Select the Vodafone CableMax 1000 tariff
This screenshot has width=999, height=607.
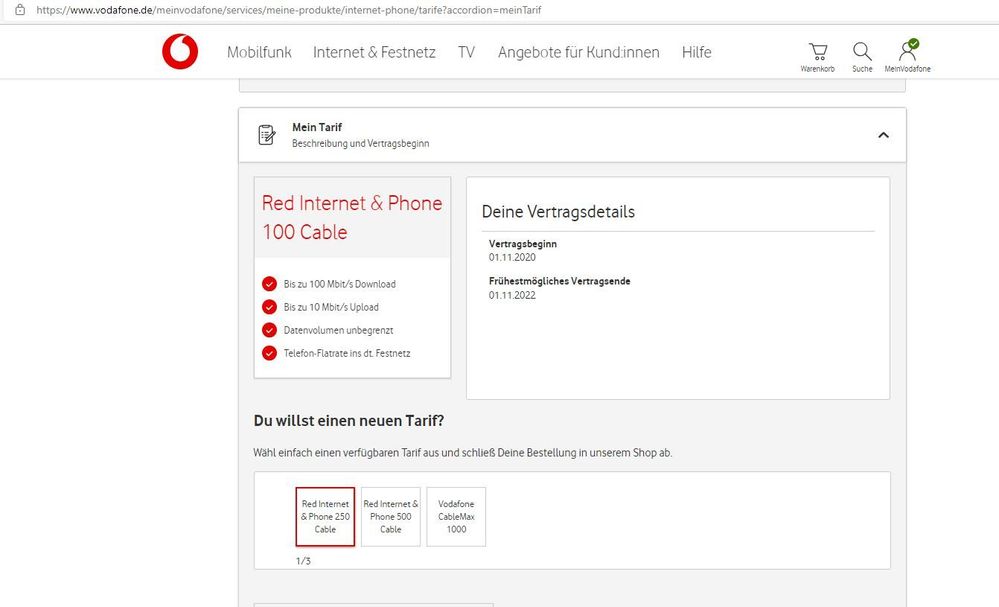456,517
